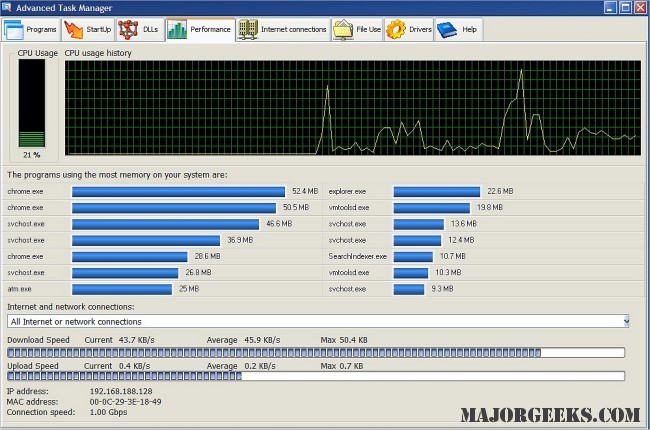The width and height of the screenshot is (650, 430).
Task: Click the 'SearchIndexer.exe' process name
Action: [x=357, y=256]
